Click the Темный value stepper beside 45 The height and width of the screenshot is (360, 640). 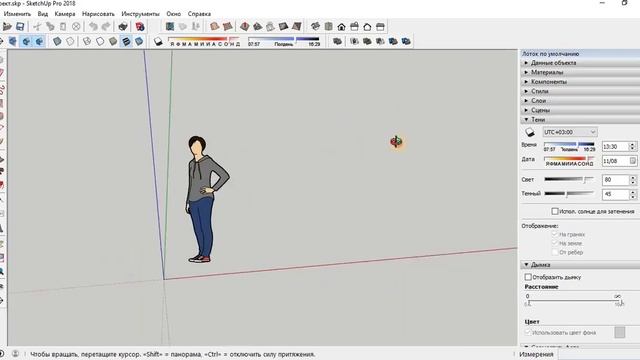[633, 194]
